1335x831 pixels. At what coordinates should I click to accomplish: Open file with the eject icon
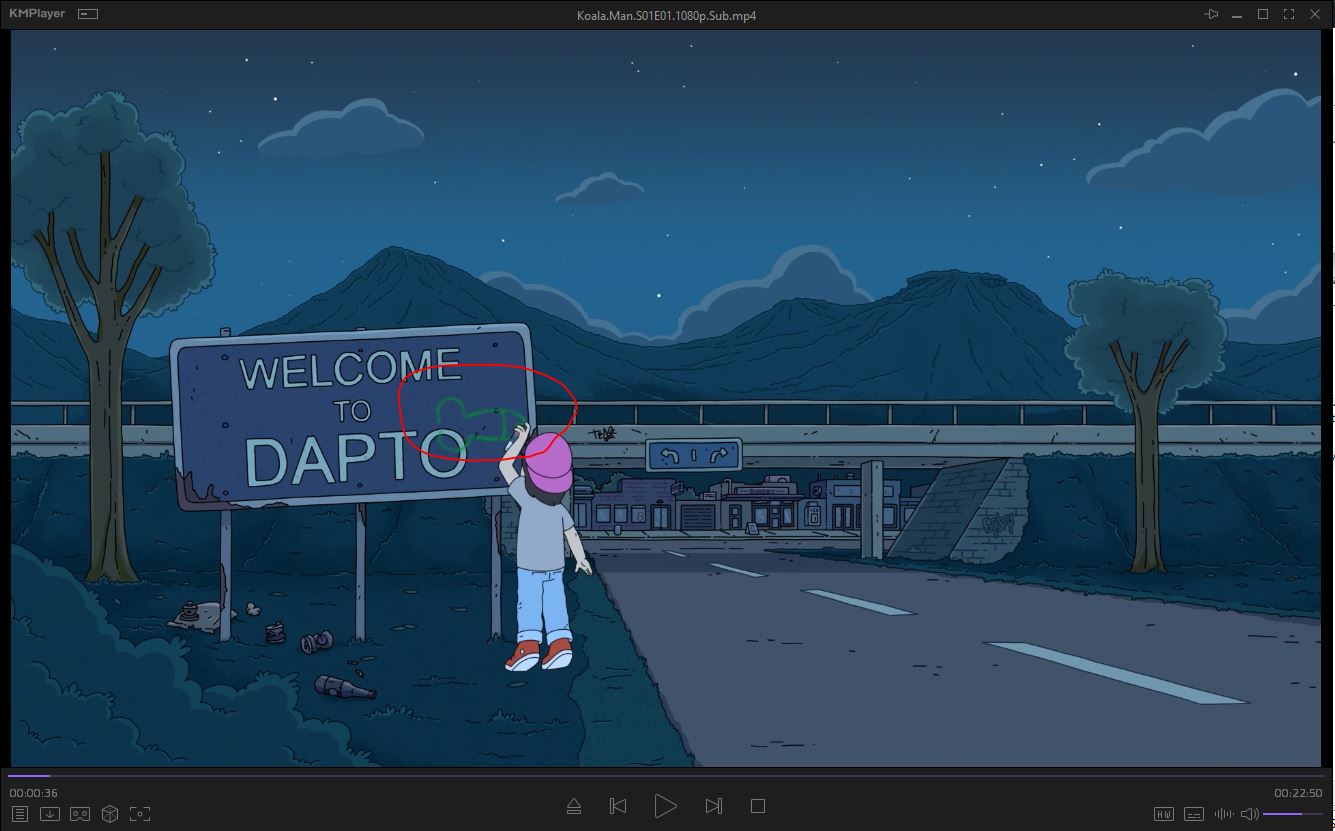574,806
